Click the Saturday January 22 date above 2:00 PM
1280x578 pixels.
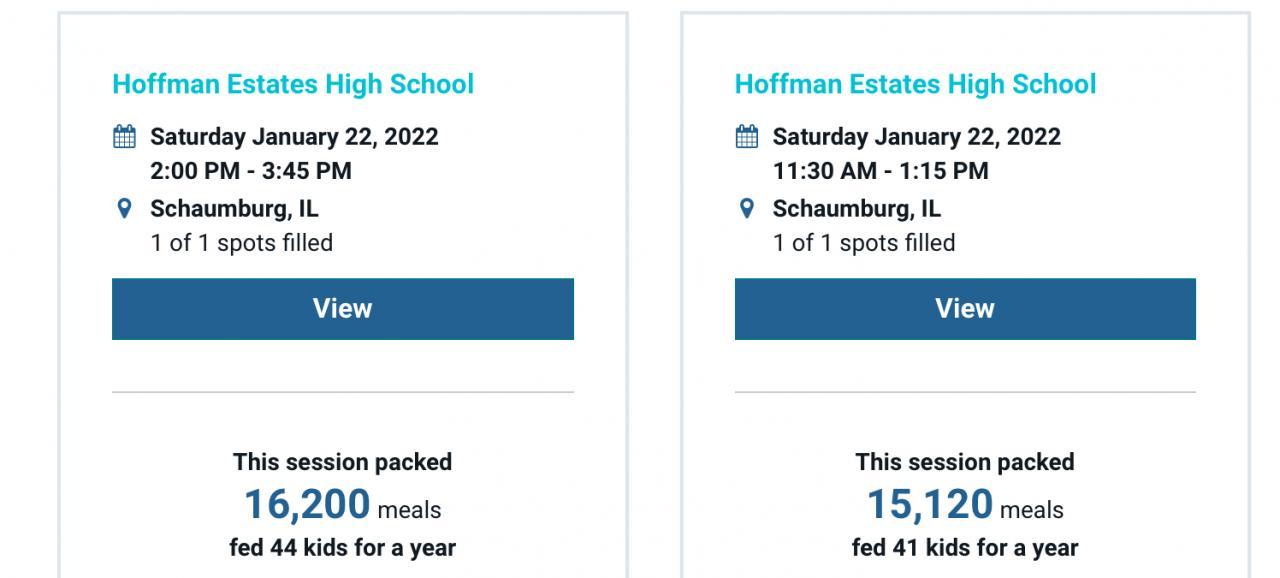pyautogui.click(x=294, y=137)
